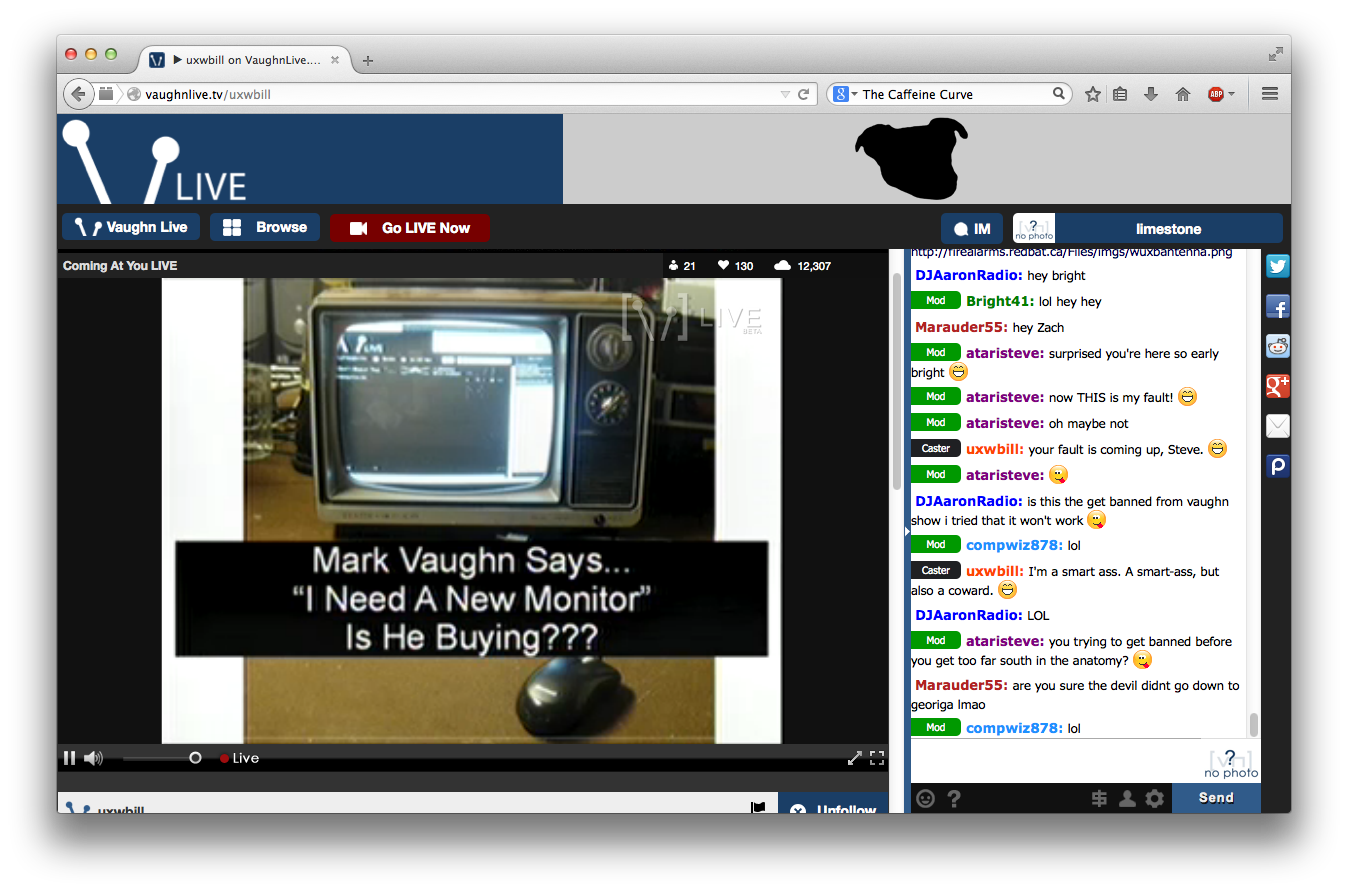Screen dimensions: 1348x892
Task: Open the Browse nav item
Action: coord(265,227)
